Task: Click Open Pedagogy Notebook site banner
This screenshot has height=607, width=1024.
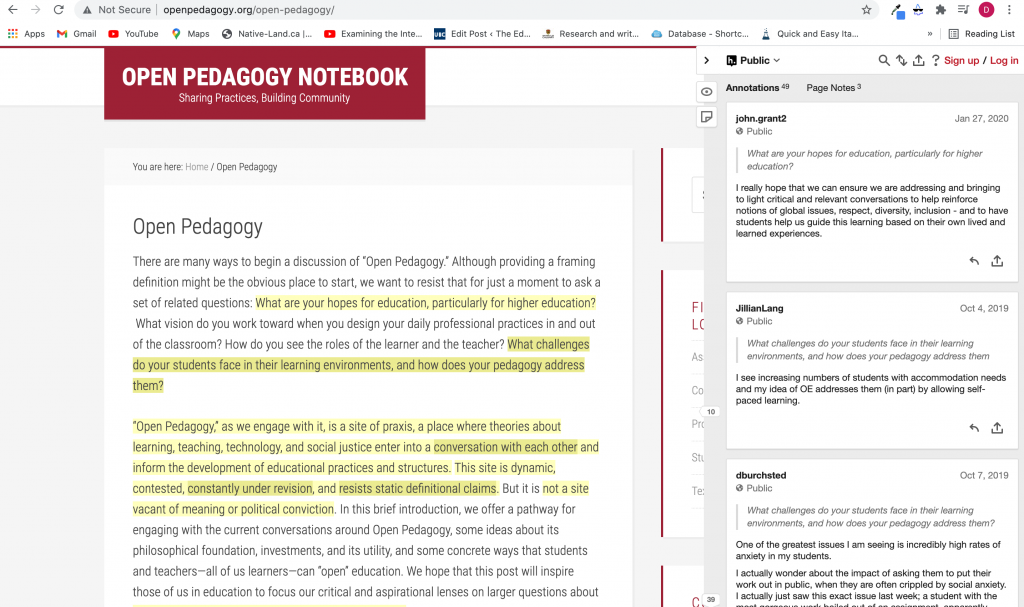Action: (264, 83)
